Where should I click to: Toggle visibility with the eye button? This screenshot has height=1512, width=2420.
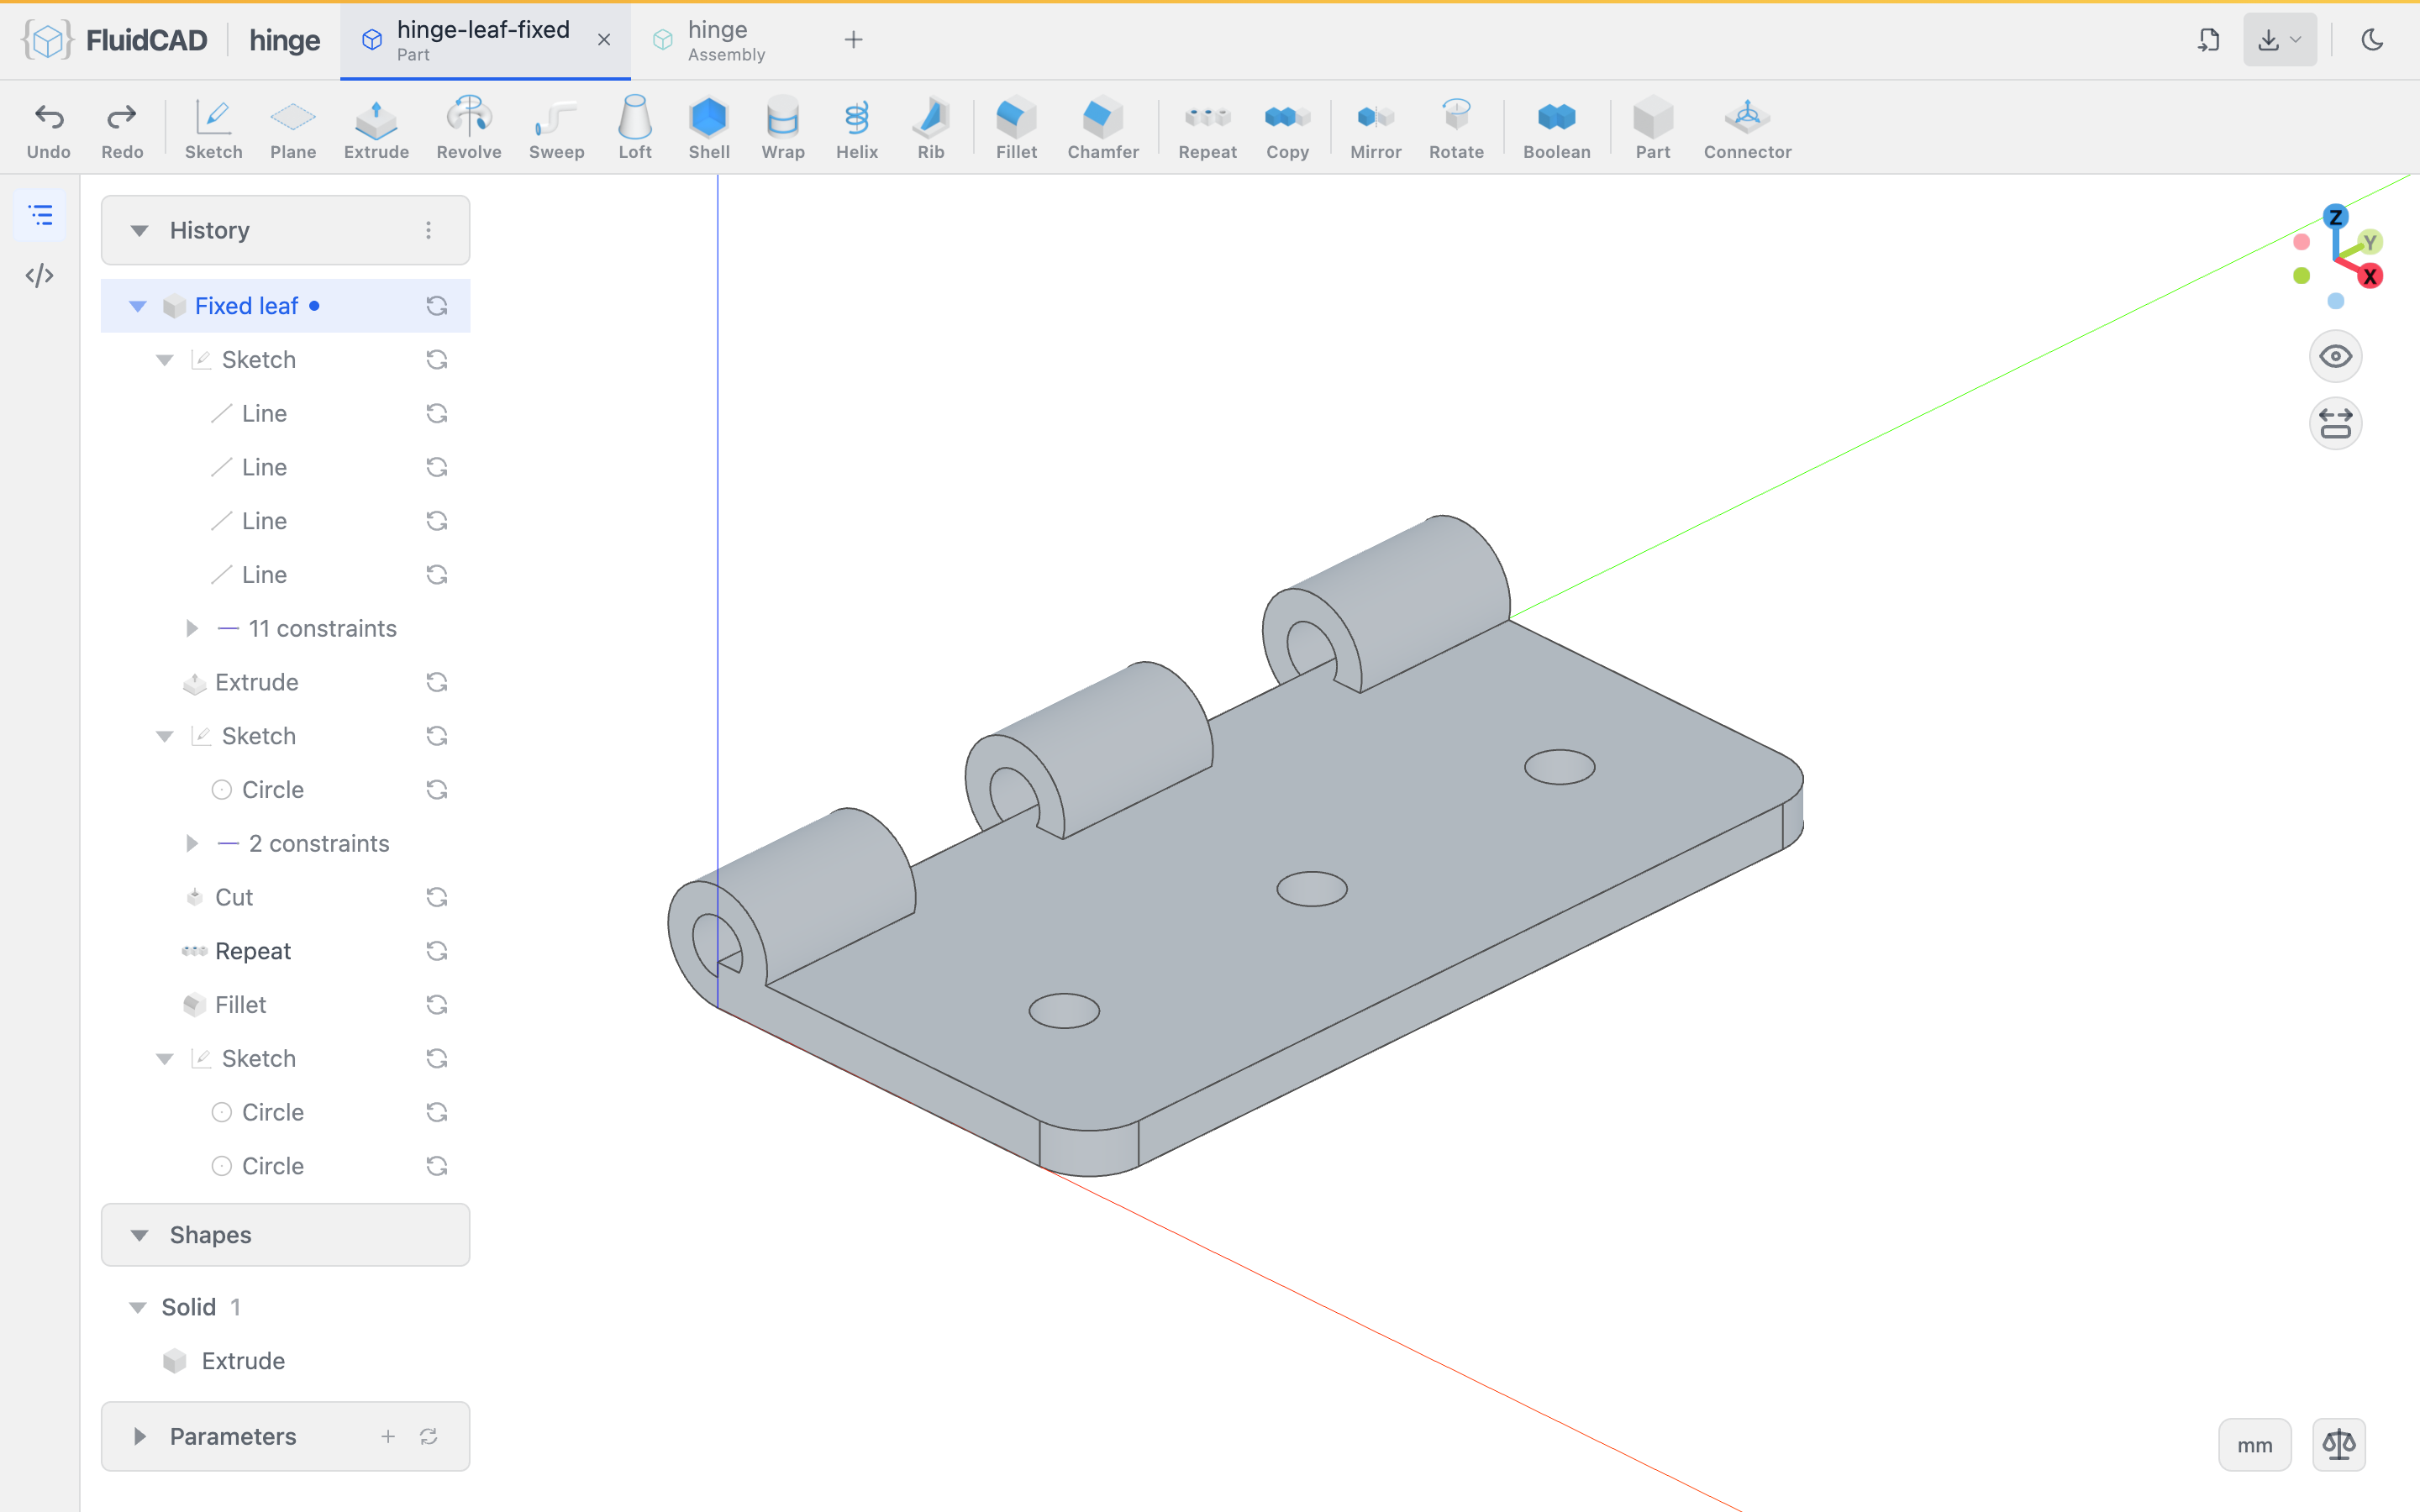(2335, 357)
